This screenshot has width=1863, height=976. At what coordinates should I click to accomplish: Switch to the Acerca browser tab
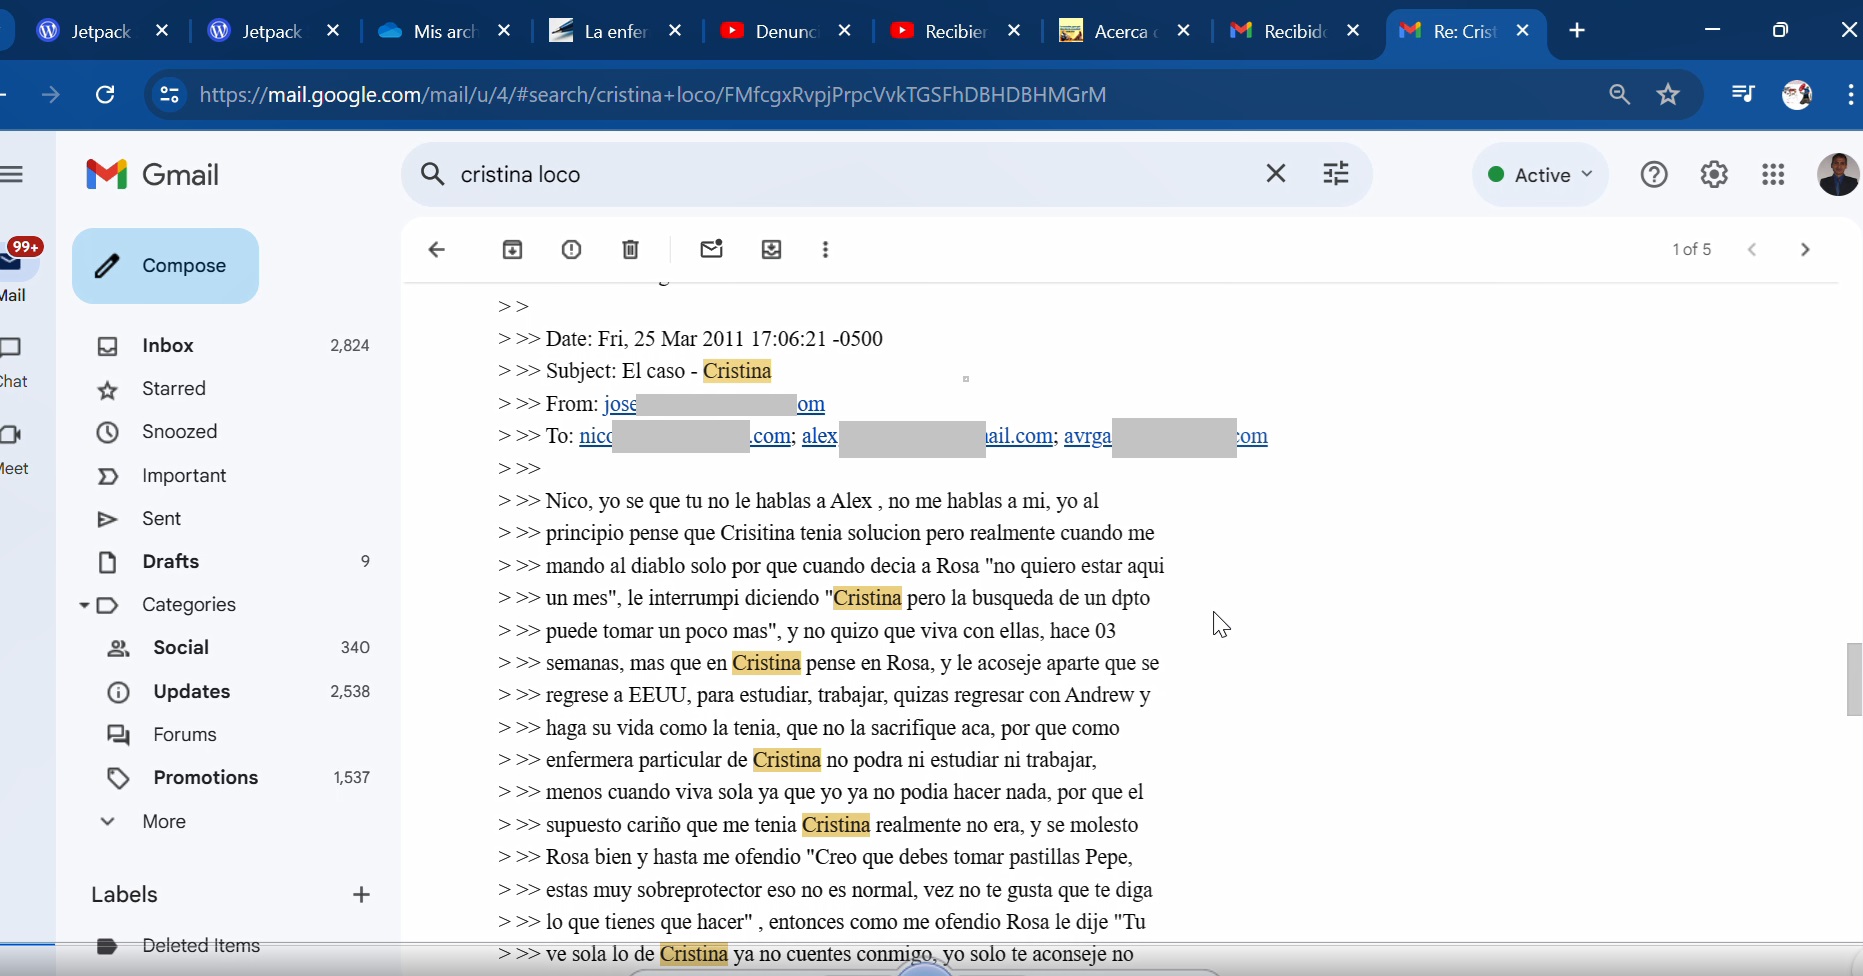tap(1120, 31)
